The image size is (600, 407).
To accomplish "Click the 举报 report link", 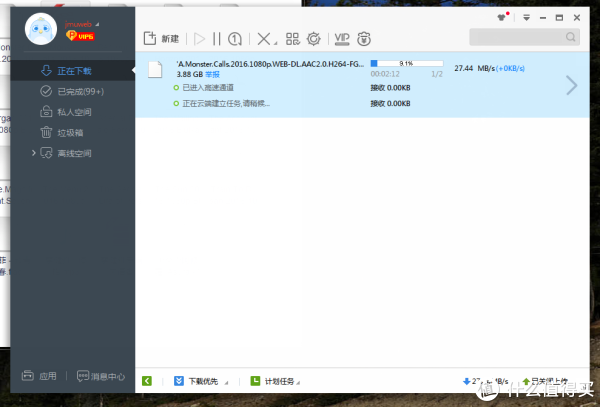I will pos(214,74).
